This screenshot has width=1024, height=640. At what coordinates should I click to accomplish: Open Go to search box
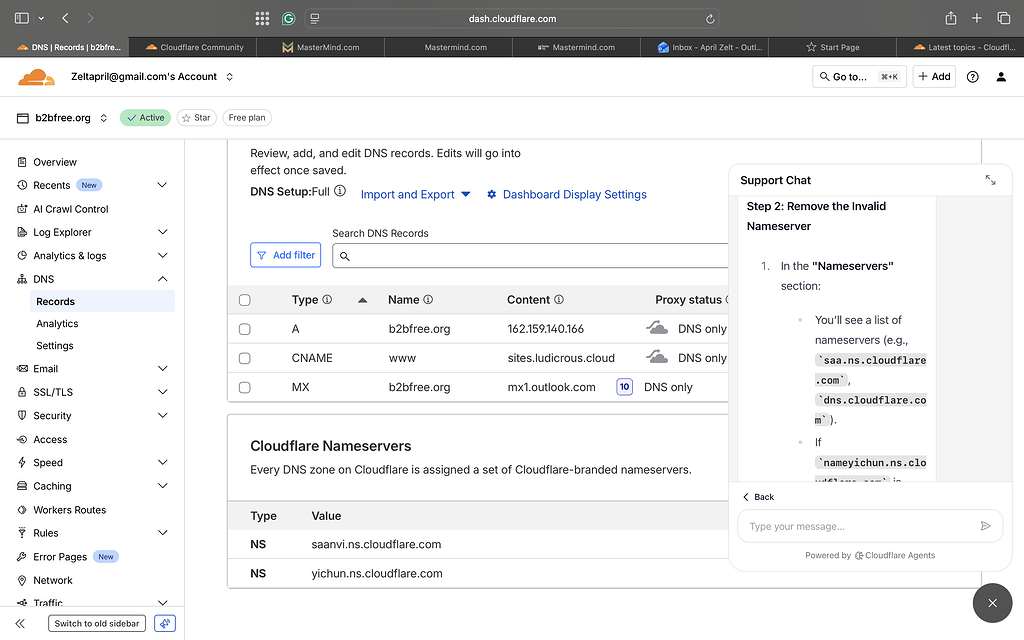click(x=859, y=77)
